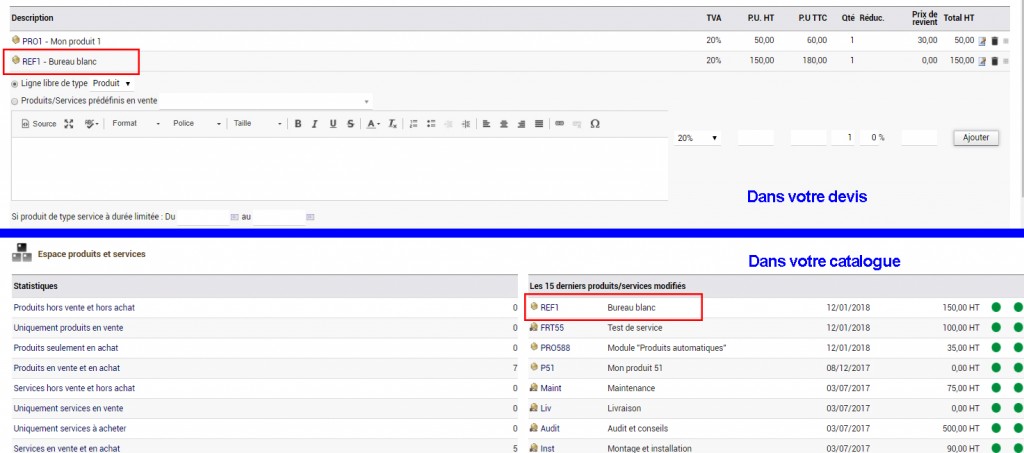
Task: Delete the REF1 Bureau blanc line using trash icon
Action: (994, 62)
